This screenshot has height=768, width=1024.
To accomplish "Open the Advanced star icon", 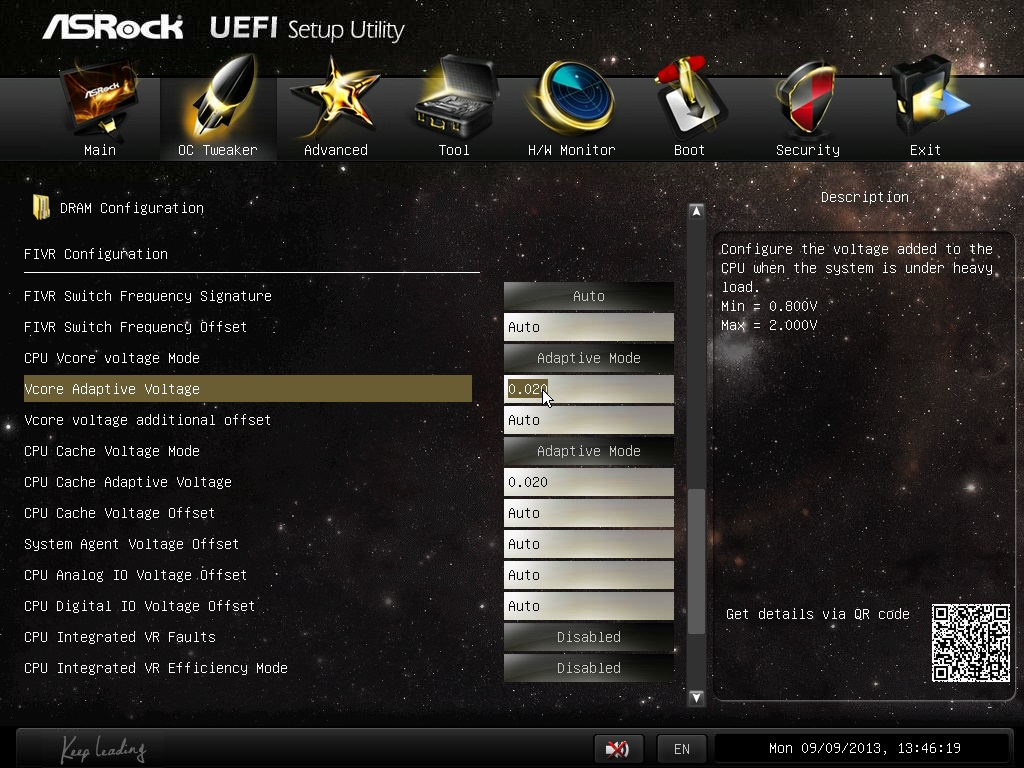I will pos(335,98).
